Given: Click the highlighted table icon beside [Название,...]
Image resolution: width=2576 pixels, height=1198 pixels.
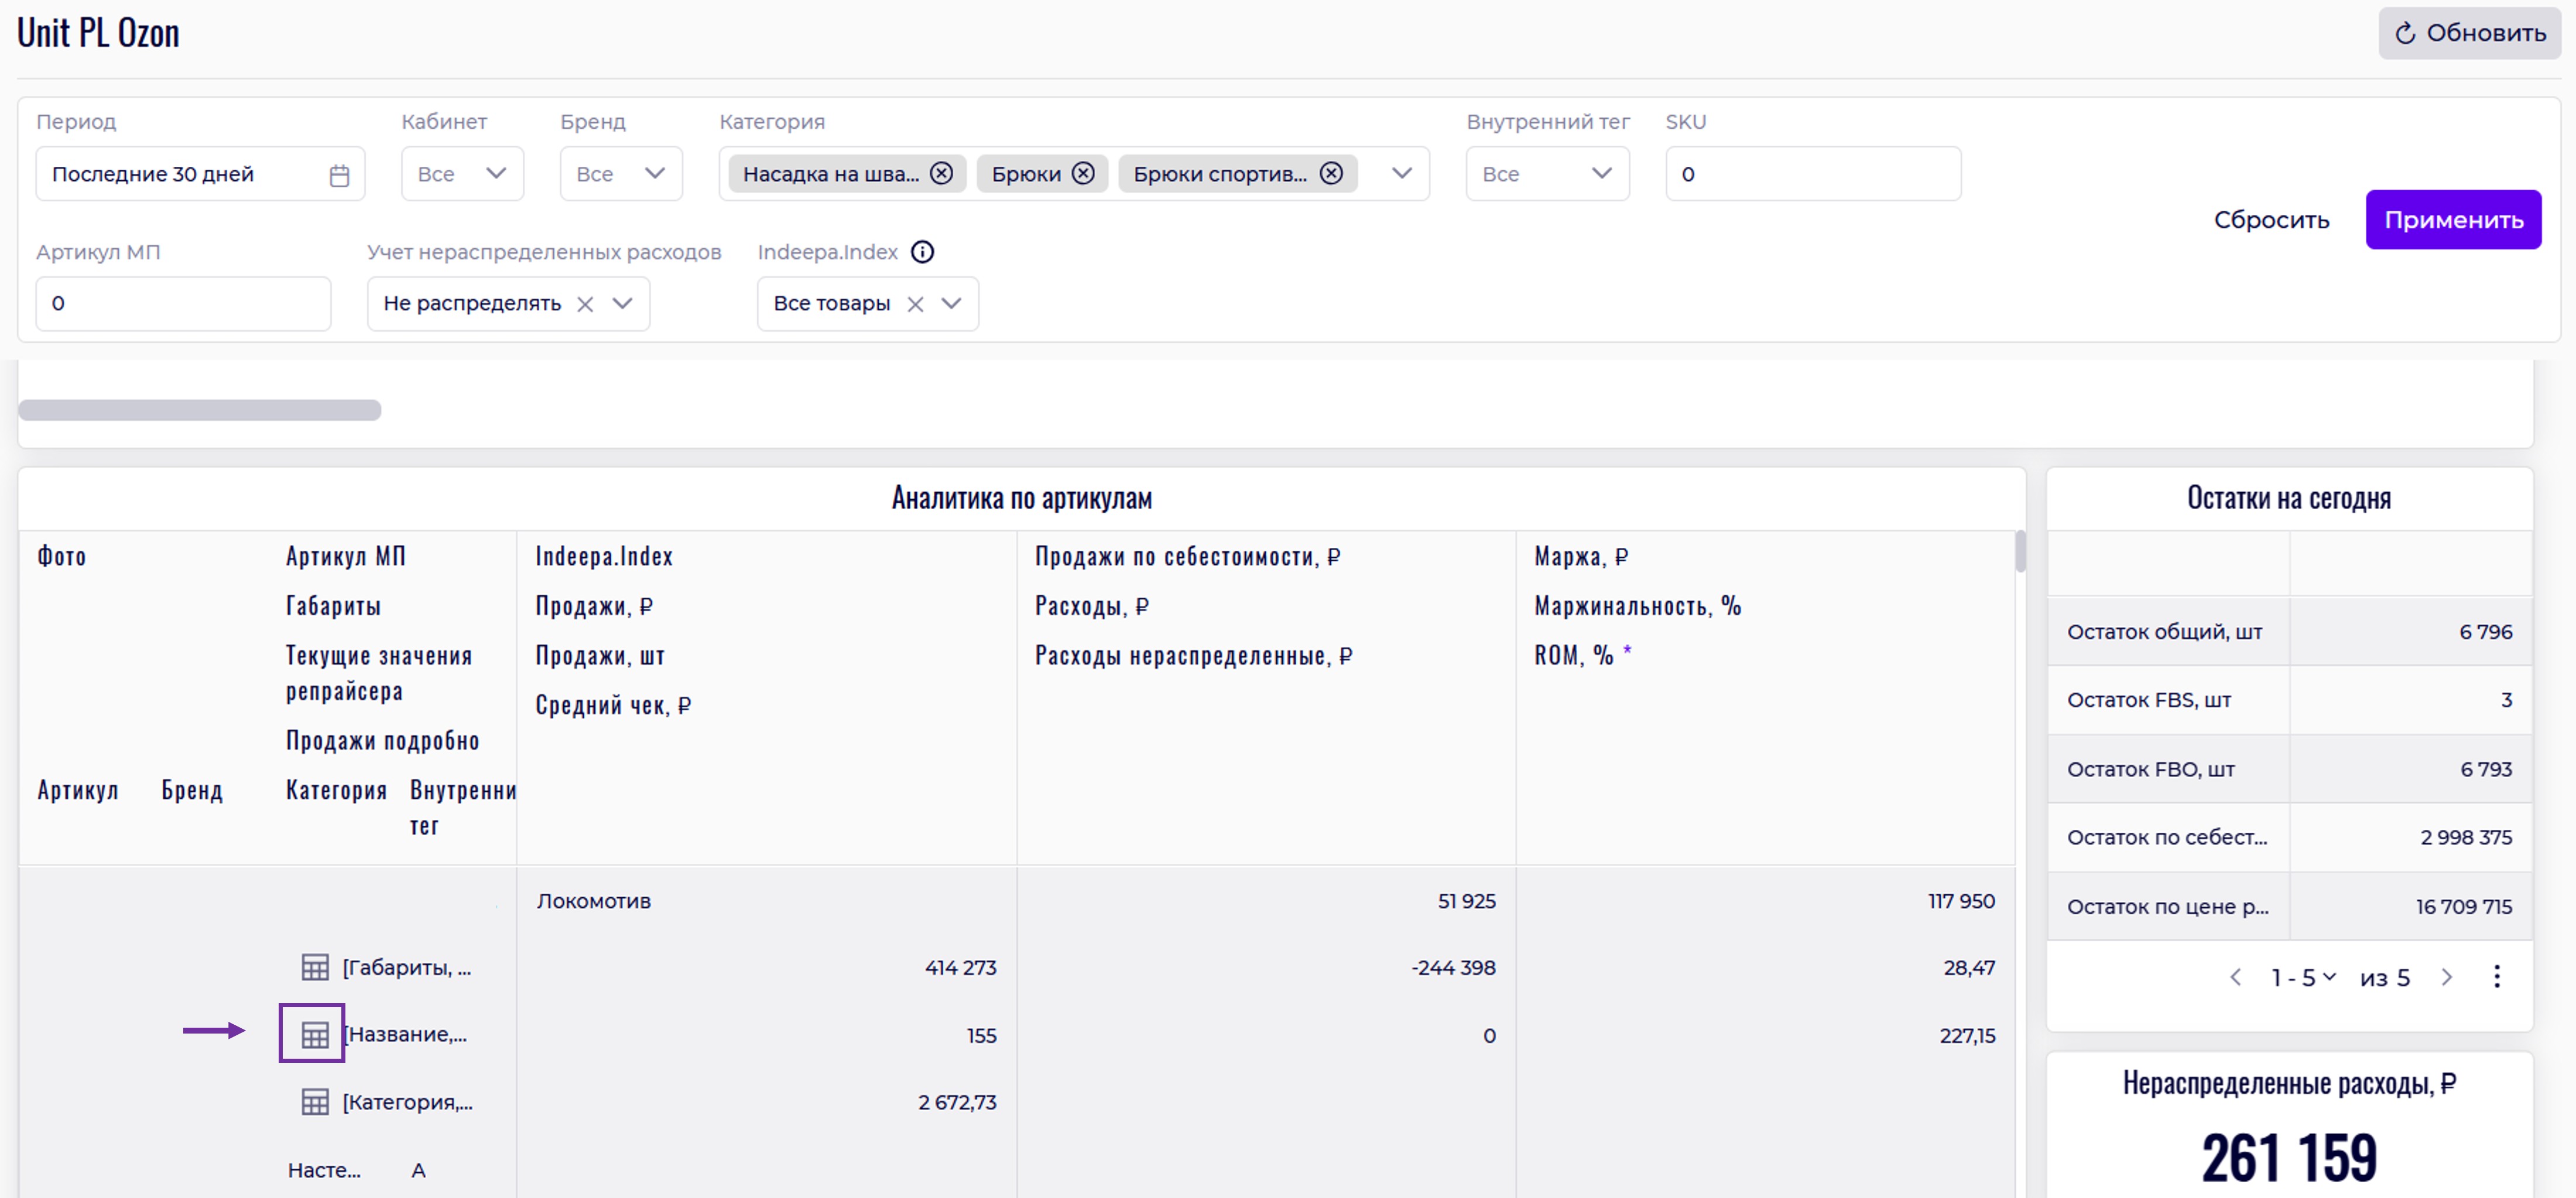Looking at the screenshot, I should click(x=315, y=1035).
